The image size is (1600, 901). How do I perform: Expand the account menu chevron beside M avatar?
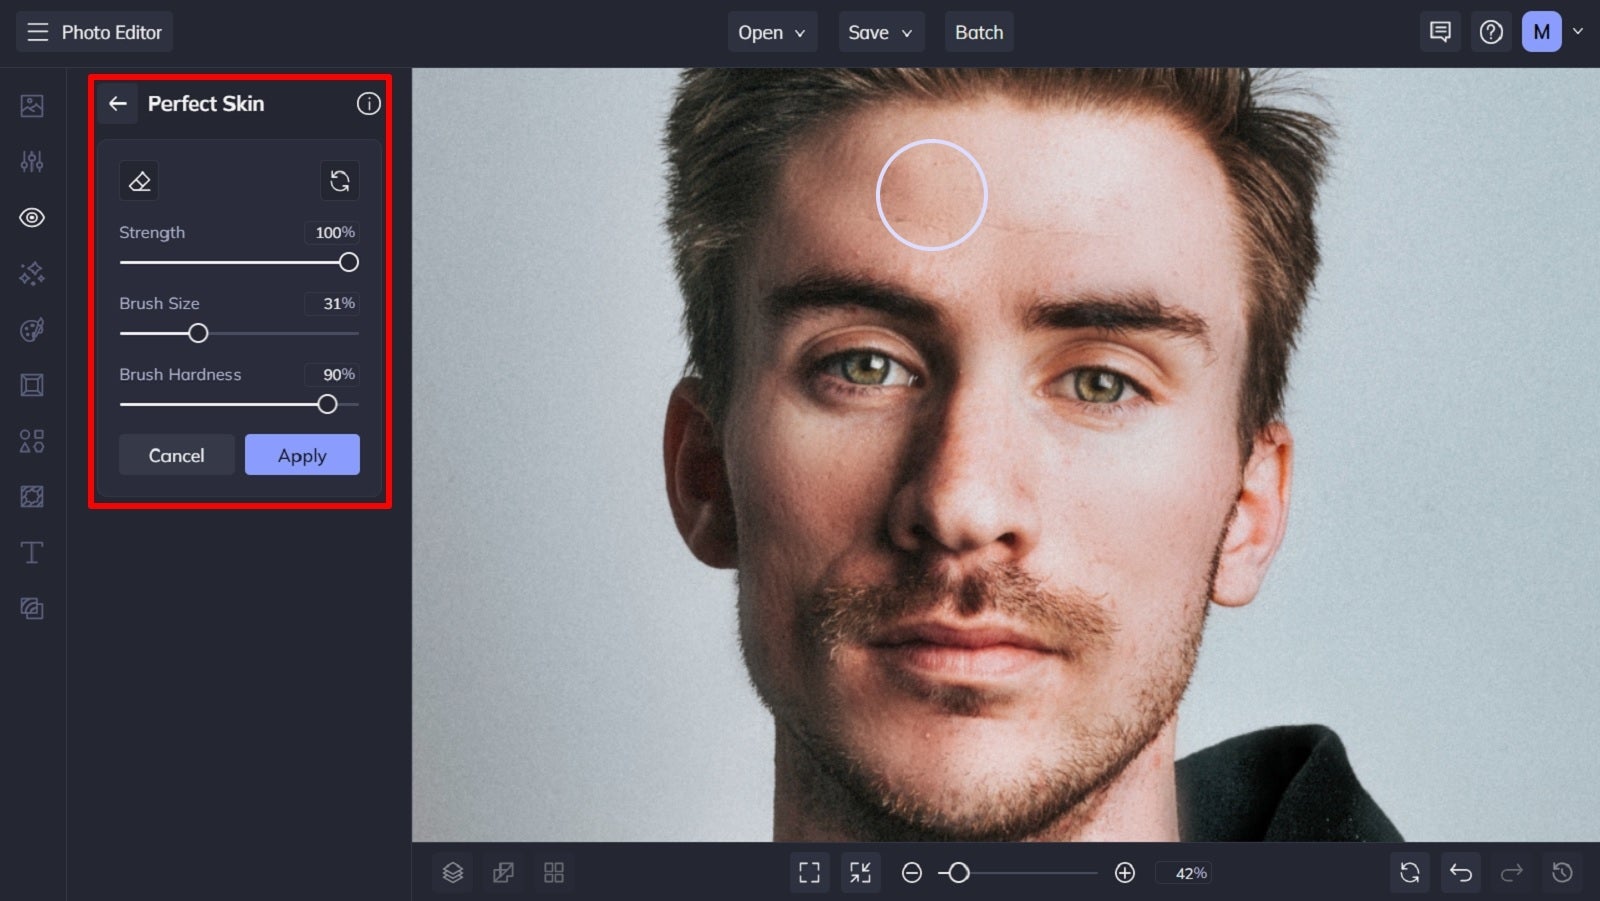(x=1578, y=32)
